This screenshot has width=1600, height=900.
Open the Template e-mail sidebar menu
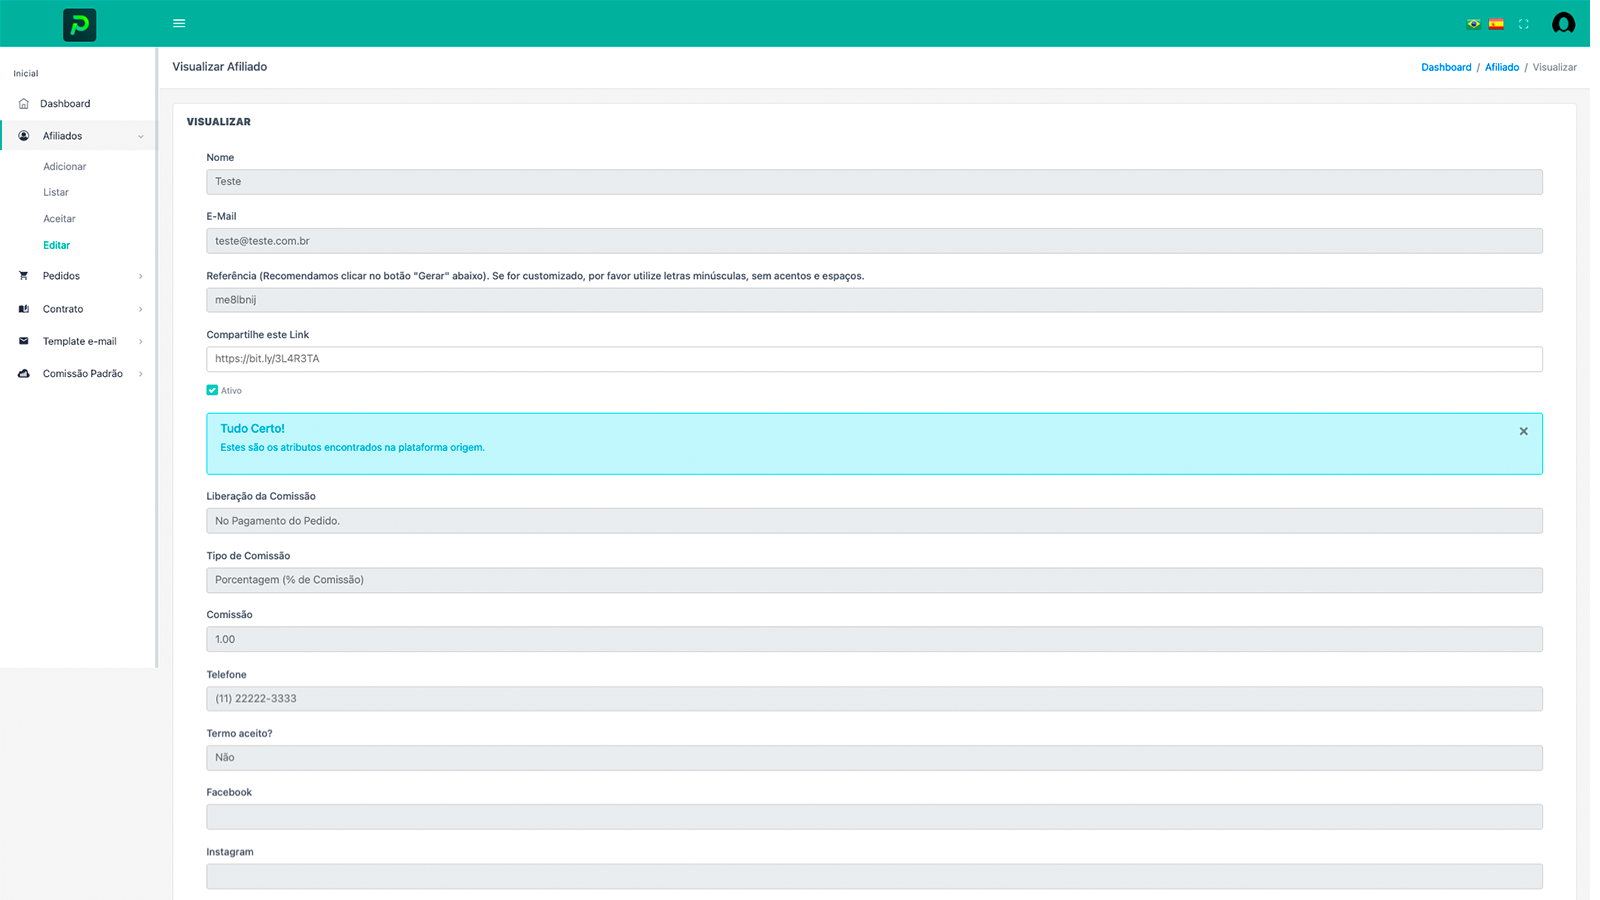(78, 341)
